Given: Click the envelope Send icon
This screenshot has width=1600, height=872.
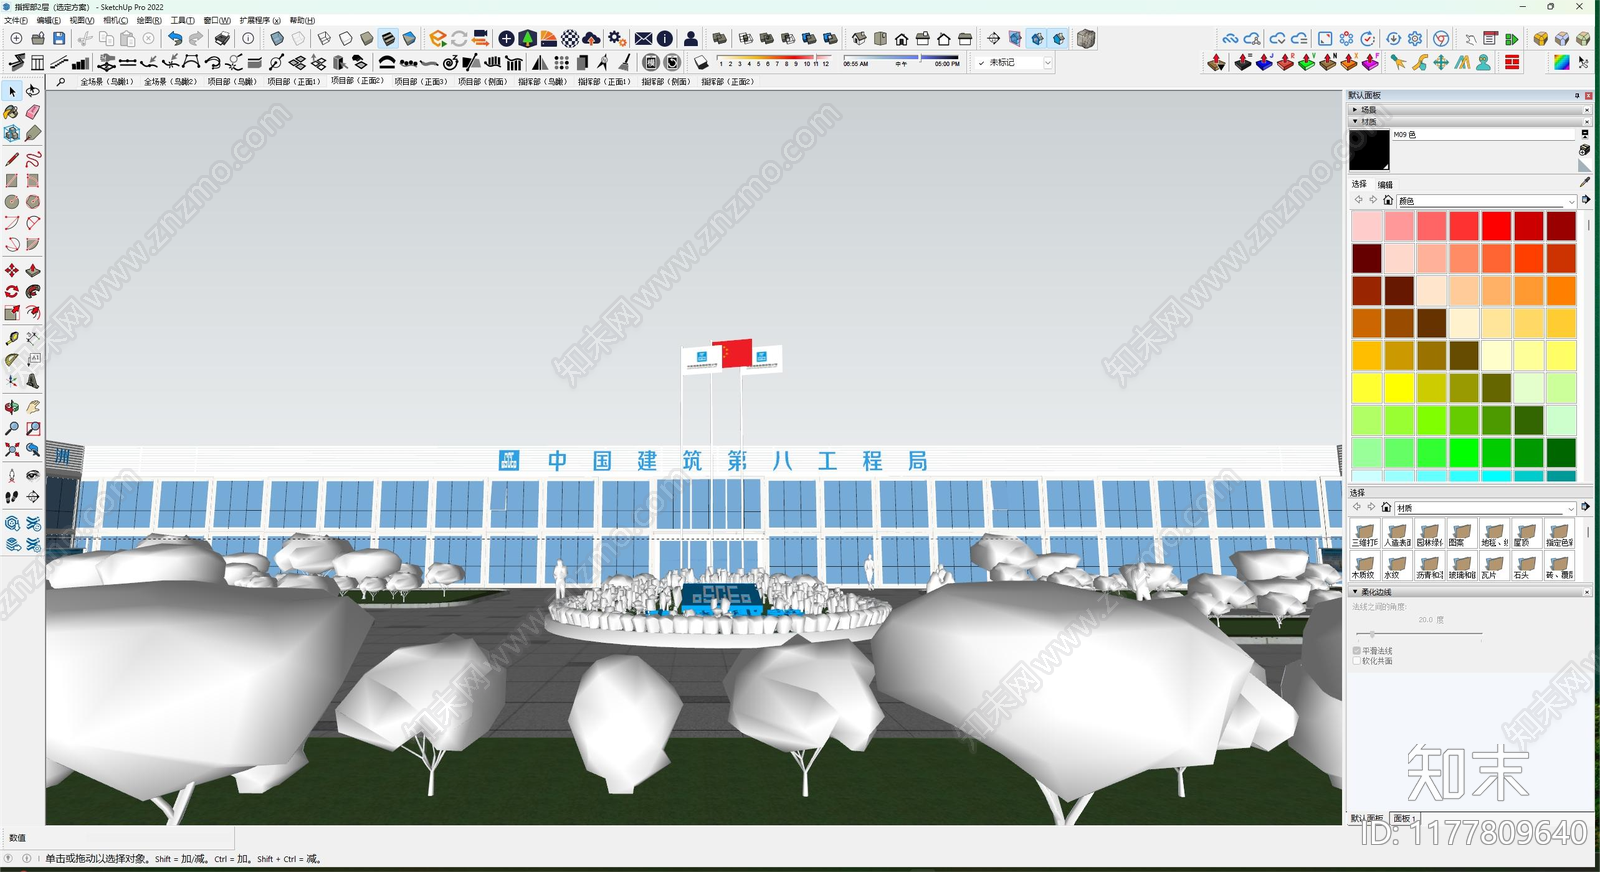Looking at the screenshot, I should [x=644, y=39].
